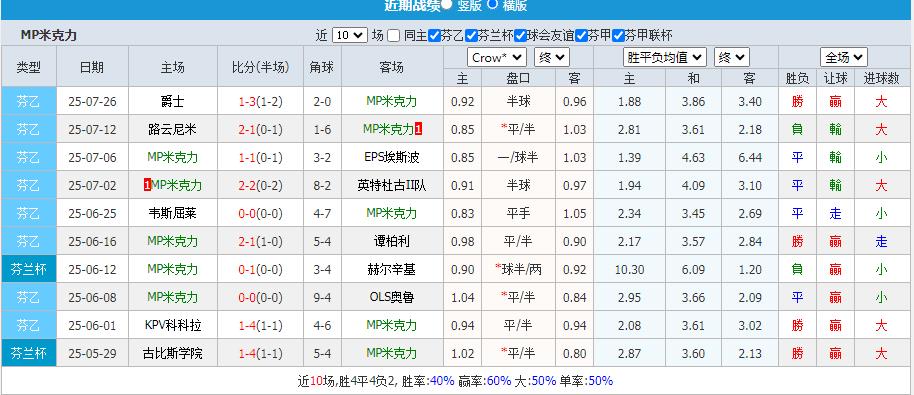914x395 pixels.
Task: Click the 盘口 column header
Action: [518, 78]
